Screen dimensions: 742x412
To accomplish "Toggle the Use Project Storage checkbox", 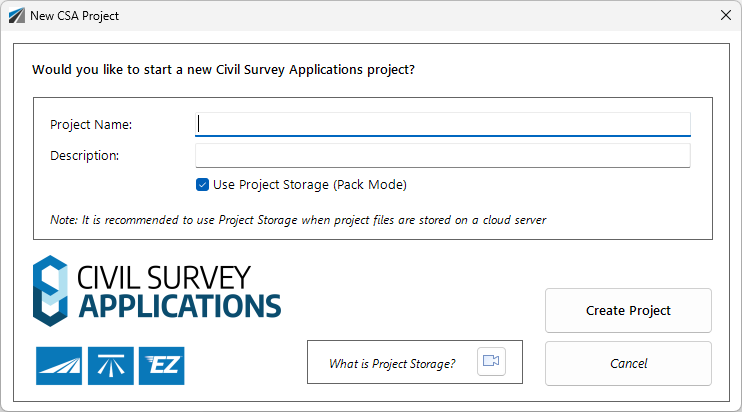I will tap(203, 184).
